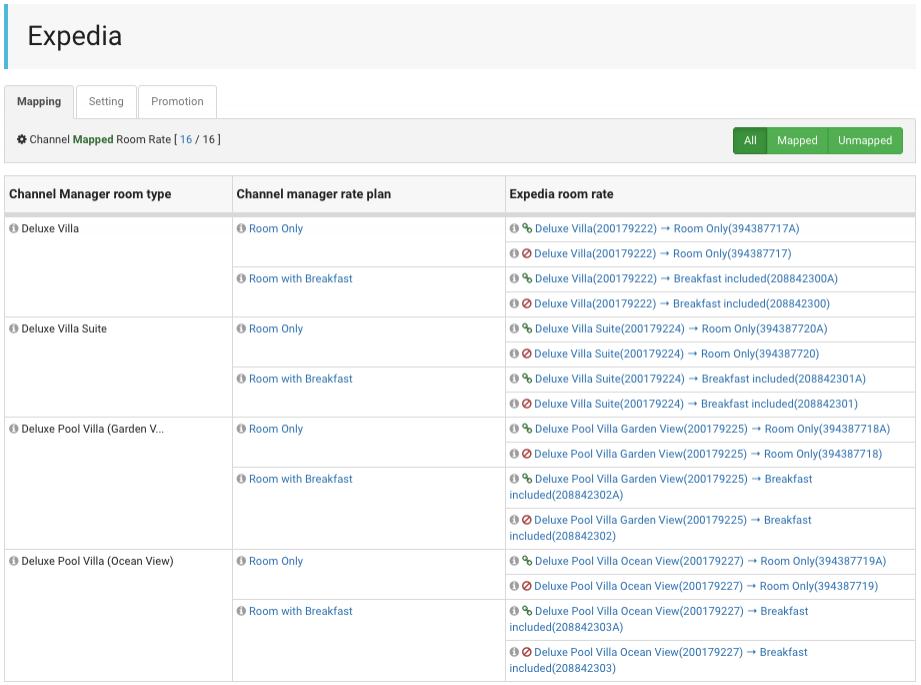921x685 pixels.
Task: Open Deluxe Villa Suite Room Only(394387720A) mapping
Action: point(681,329)
